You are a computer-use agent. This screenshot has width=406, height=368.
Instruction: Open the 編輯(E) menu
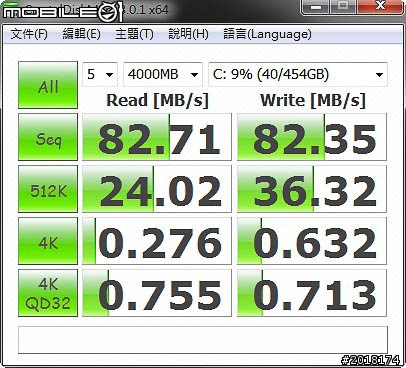[81, 34]
